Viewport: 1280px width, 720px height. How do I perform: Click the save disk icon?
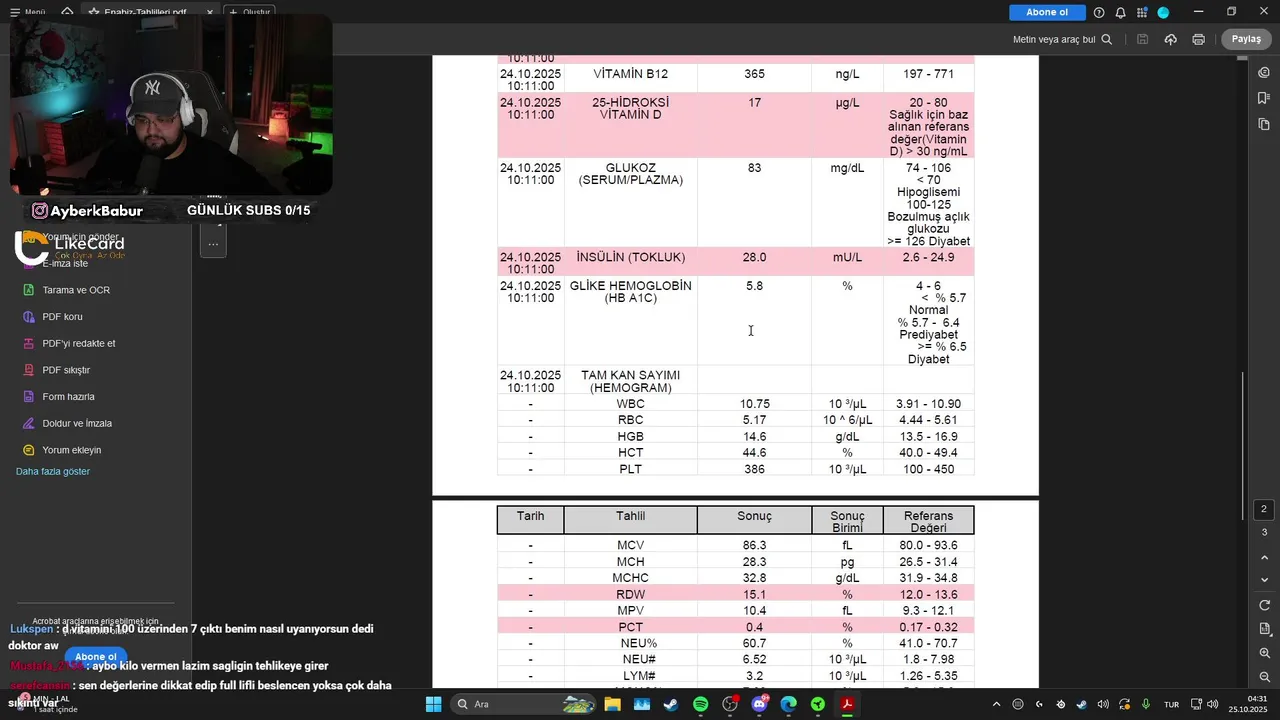(x=1142, y=39)
